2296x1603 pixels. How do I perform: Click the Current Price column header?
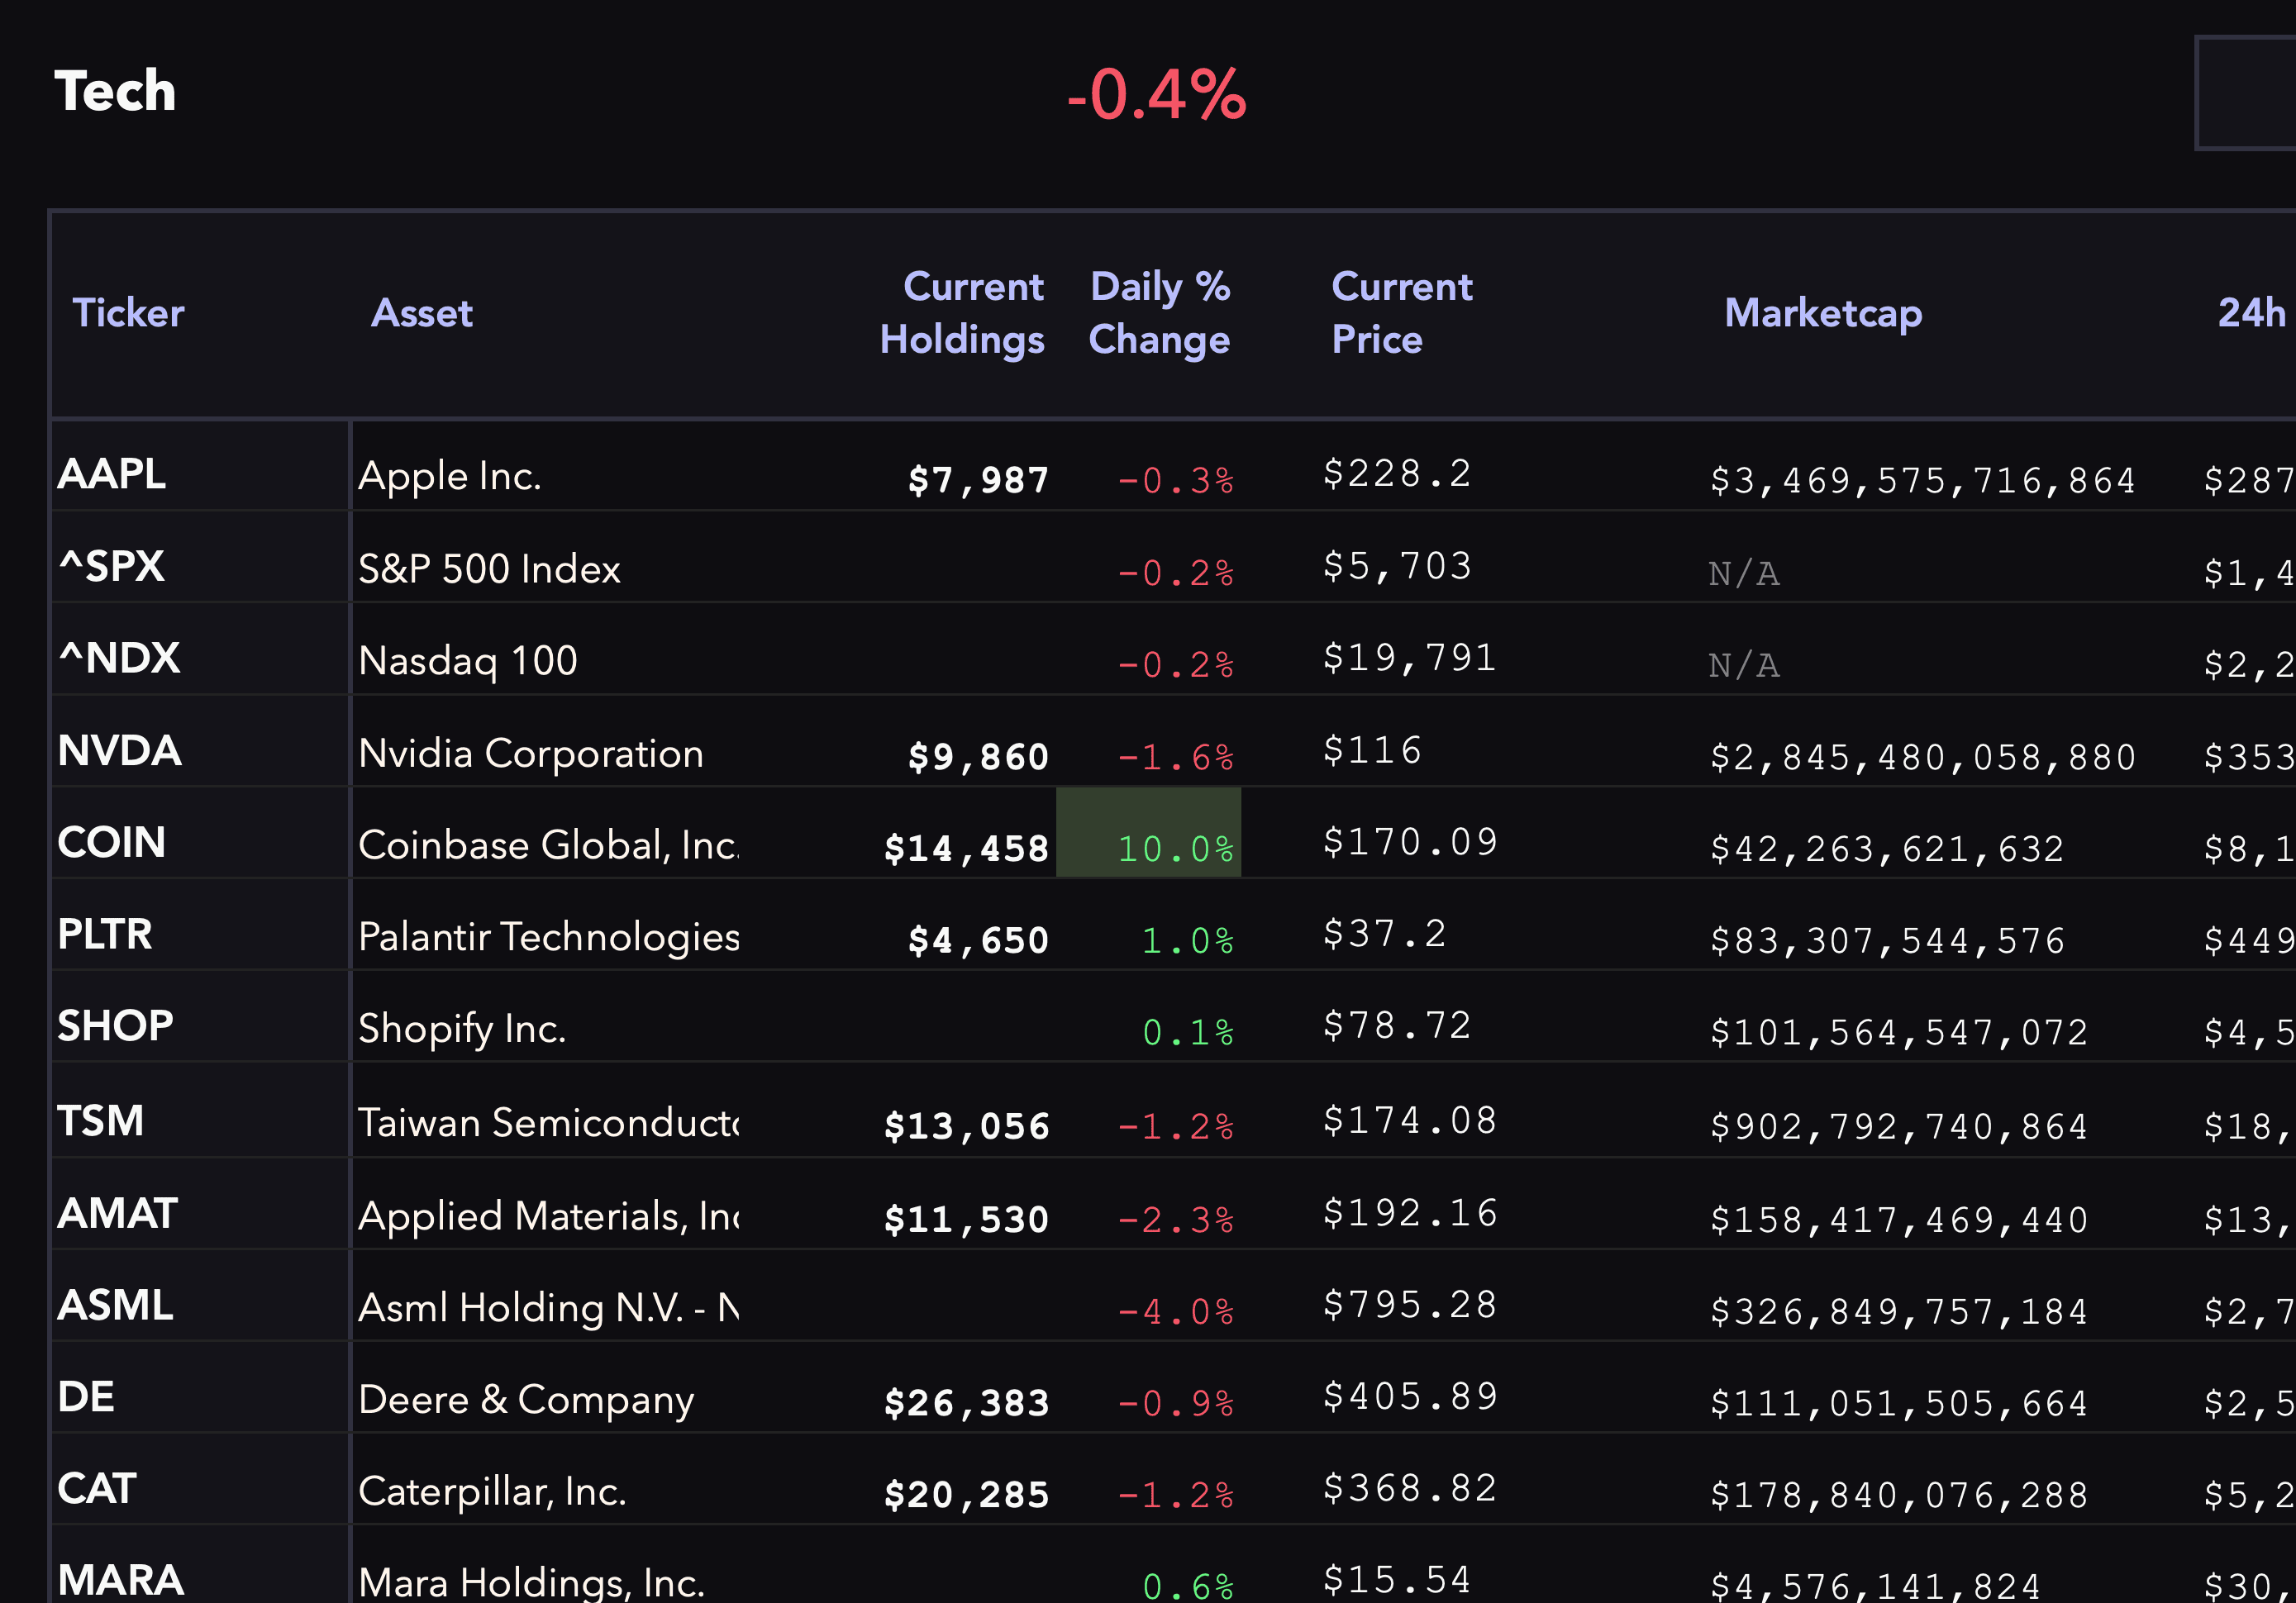coord(1402,313)
